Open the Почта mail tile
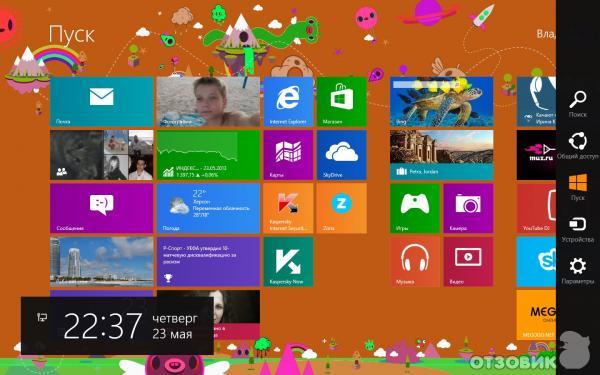 101,101
